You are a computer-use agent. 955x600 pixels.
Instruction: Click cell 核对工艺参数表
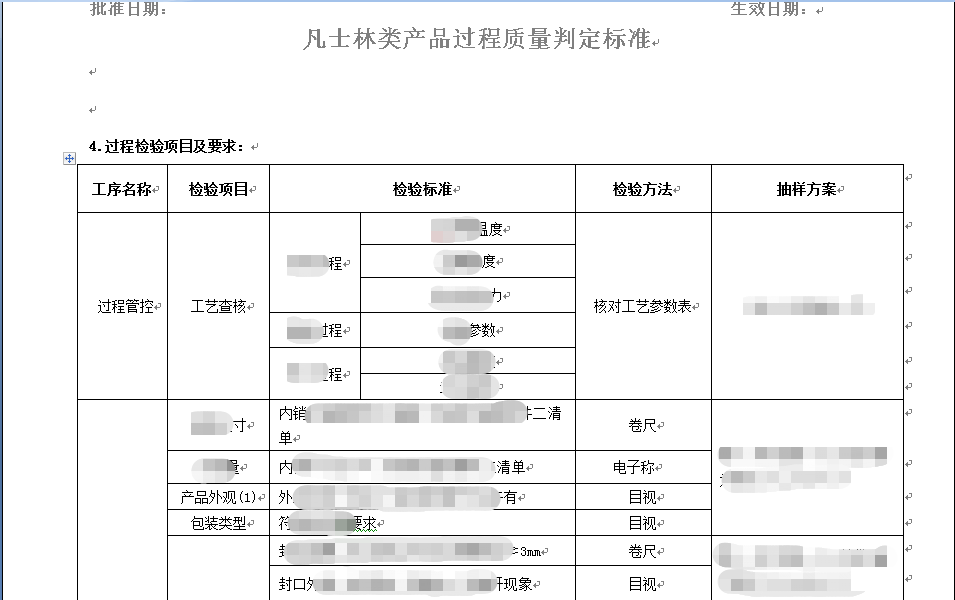643,306
